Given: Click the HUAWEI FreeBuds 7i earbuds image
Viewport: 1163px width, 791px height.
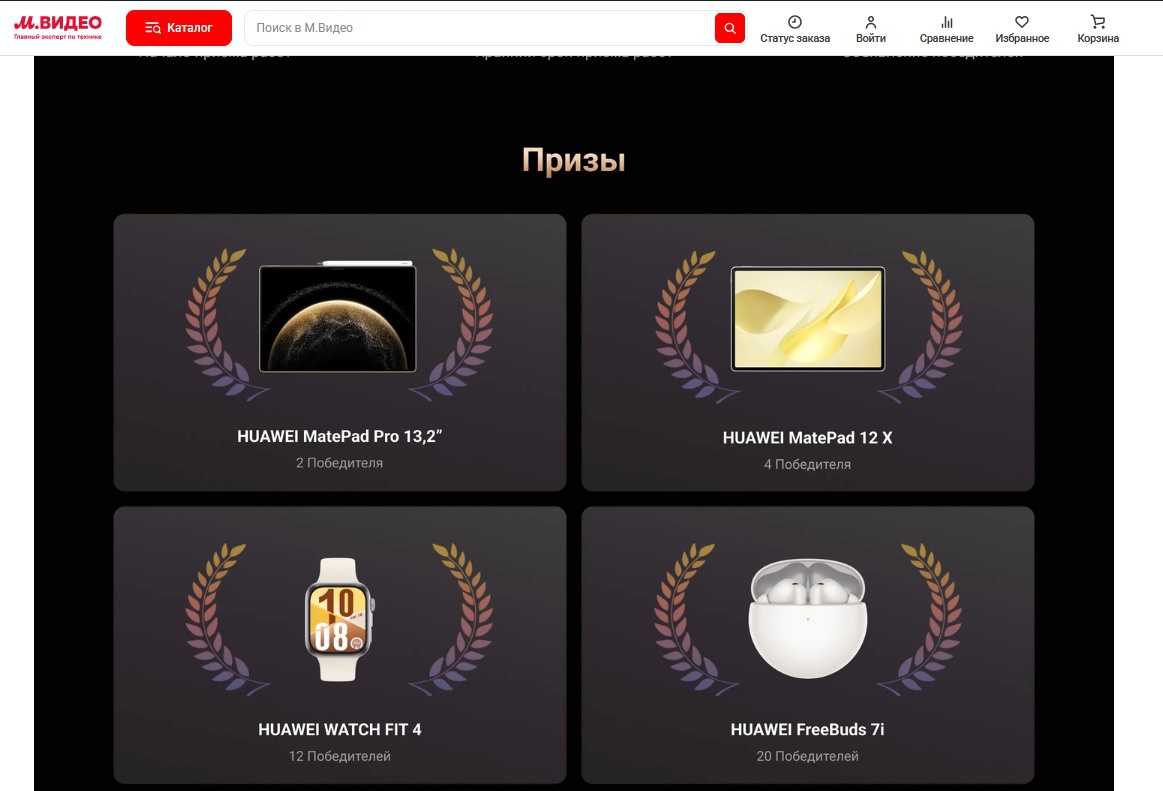Looking at the screenshot, I should 807,617.
